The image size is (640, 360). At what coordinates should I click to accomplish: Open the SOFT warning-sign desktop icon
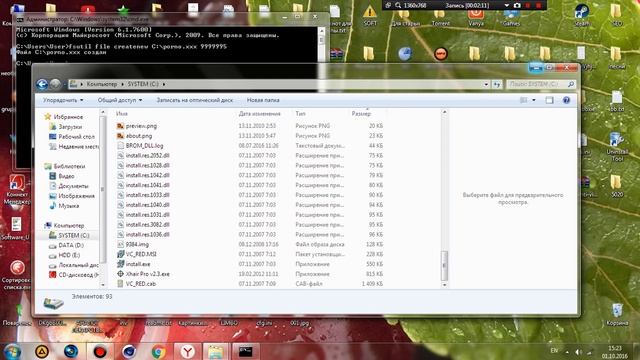coord(370,15)
